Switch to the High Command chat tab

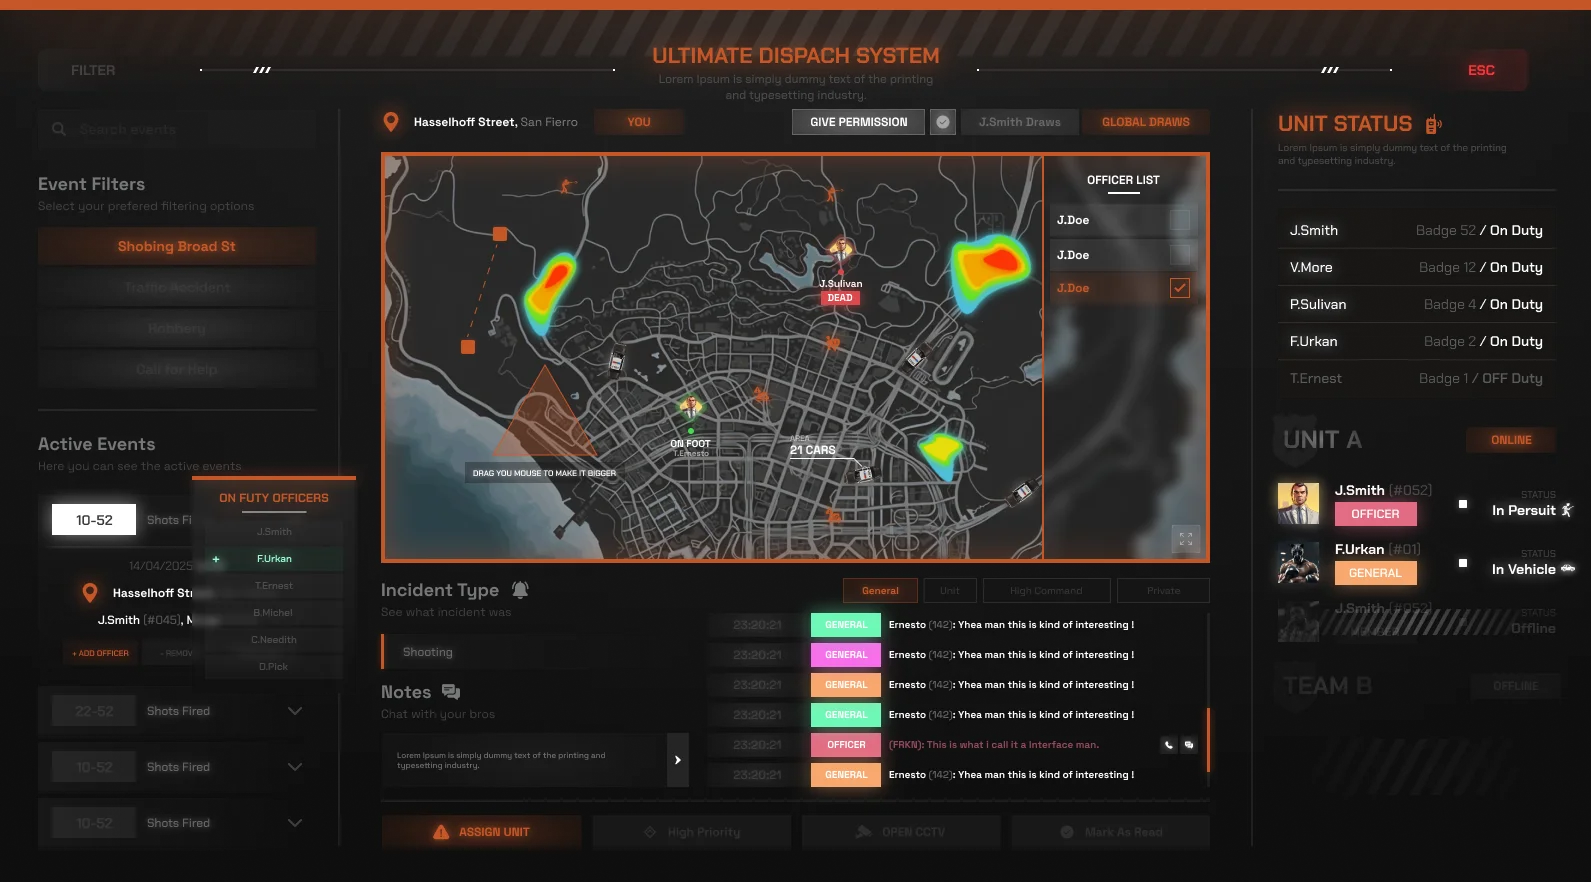[x=1046, y=591]
